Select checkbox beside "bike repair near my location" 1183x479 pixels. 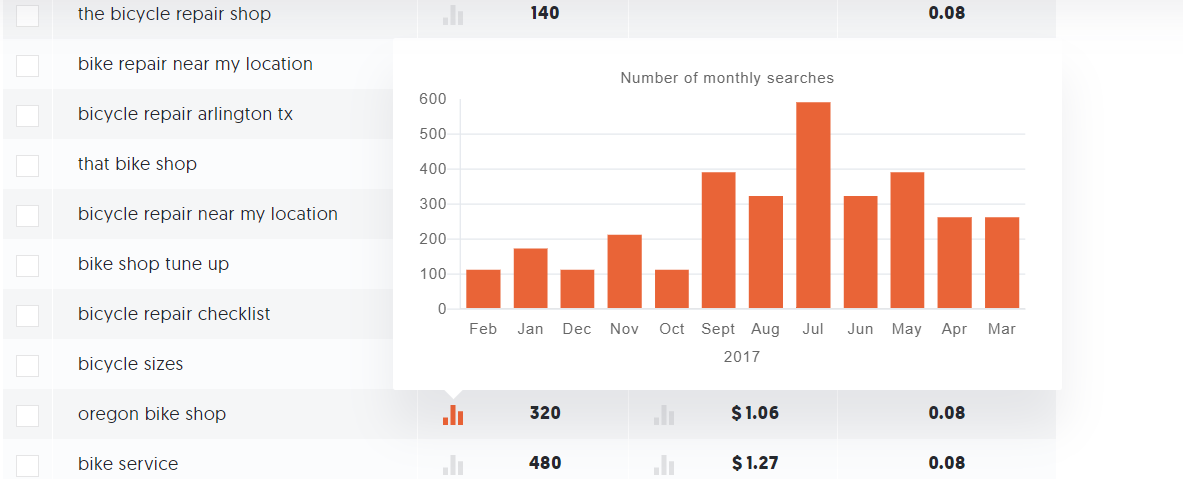tap(27, 65)
